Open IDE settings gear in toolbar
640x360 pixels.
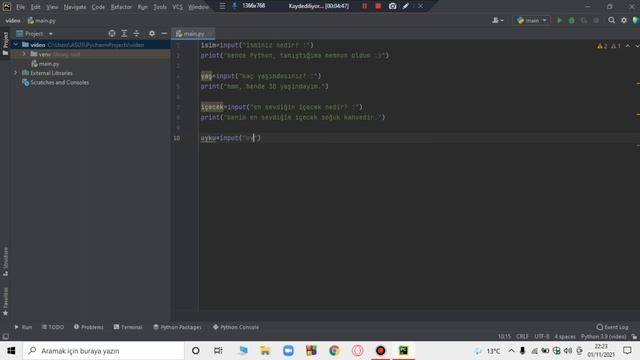point(624,20)
